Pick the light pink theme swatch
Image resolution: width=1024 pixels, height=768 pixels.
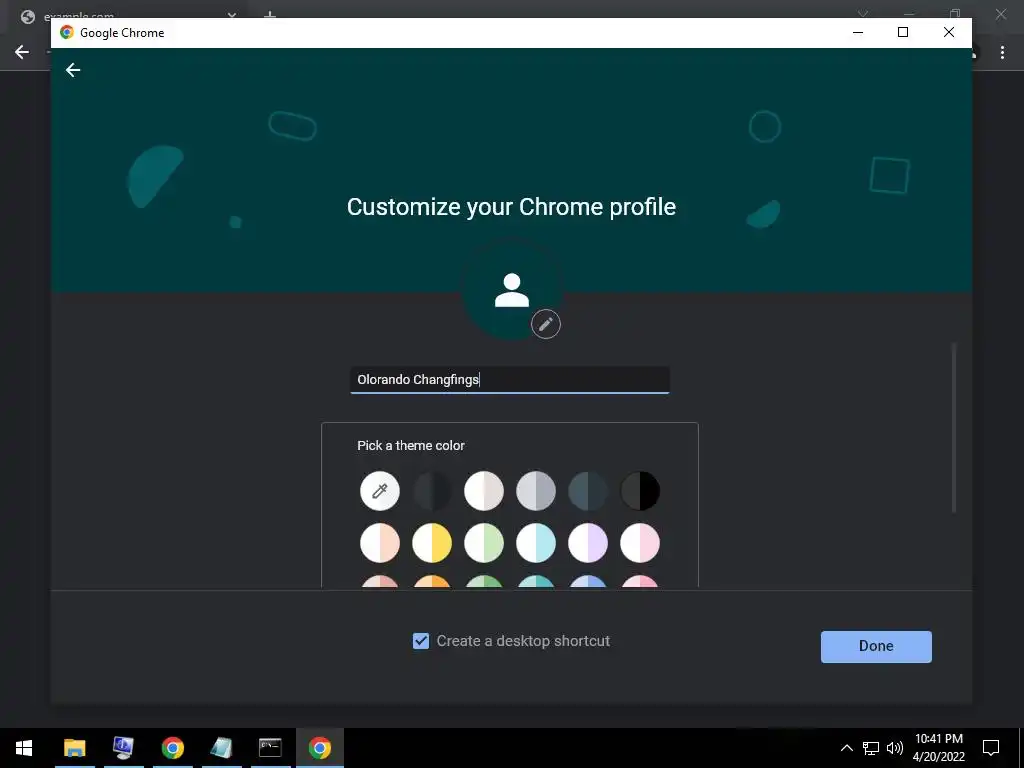click(x=640, y=543)
